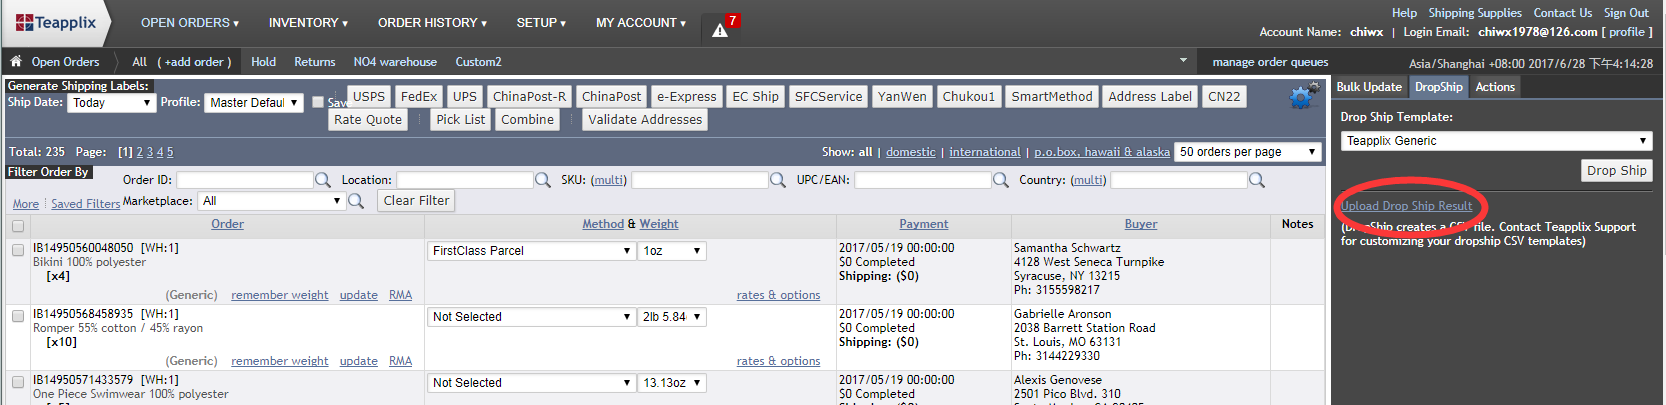Select the Returns queue tab
The height and width of the screenshot is (405, 1666).
pyautogui.click(x=315, y=62)
